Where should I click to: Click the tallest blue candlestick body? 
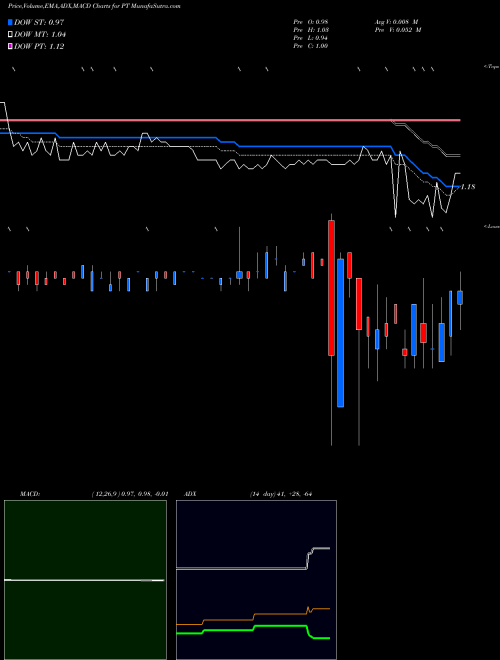340,333
